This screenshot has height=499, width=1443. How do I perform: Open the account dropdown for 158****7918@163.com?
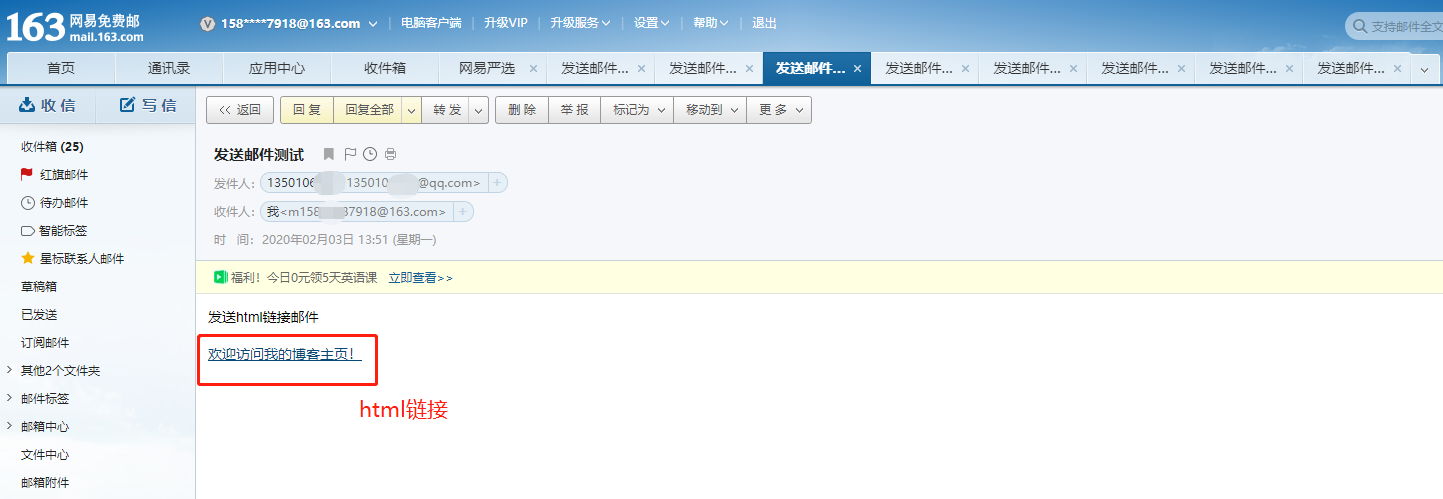373,24
